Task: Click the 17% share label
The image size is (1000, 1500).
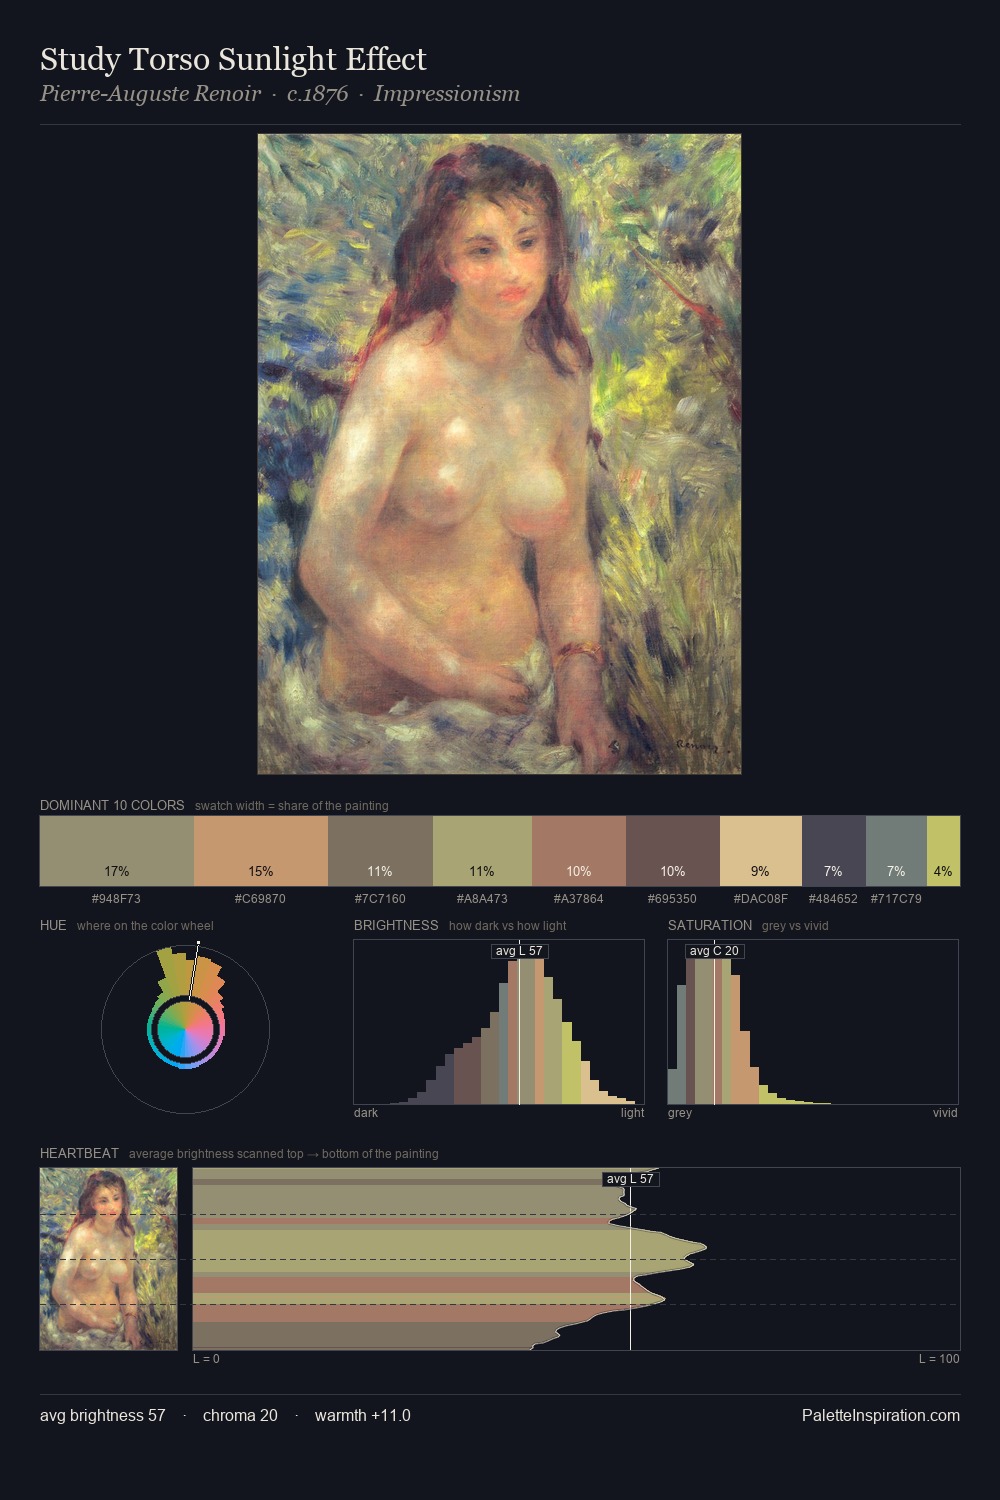Action: pos(117,871)
